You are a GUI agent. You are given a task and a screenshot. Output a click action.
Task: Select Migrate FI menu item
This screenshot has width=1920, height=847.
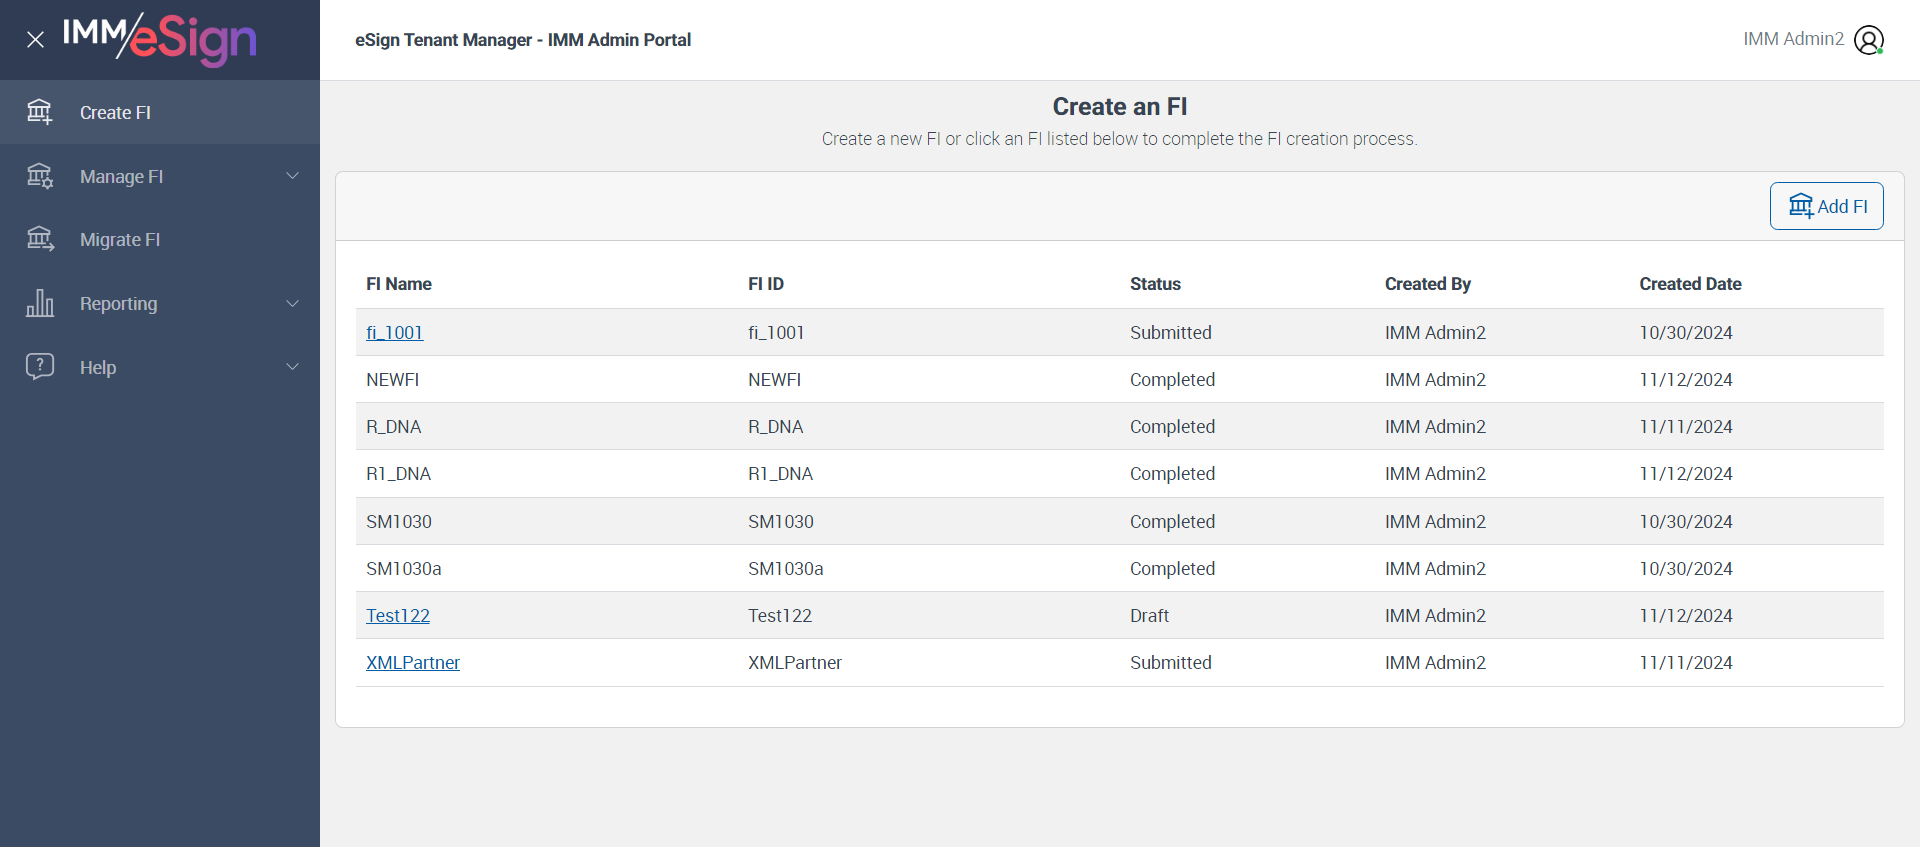coord(120,240)
